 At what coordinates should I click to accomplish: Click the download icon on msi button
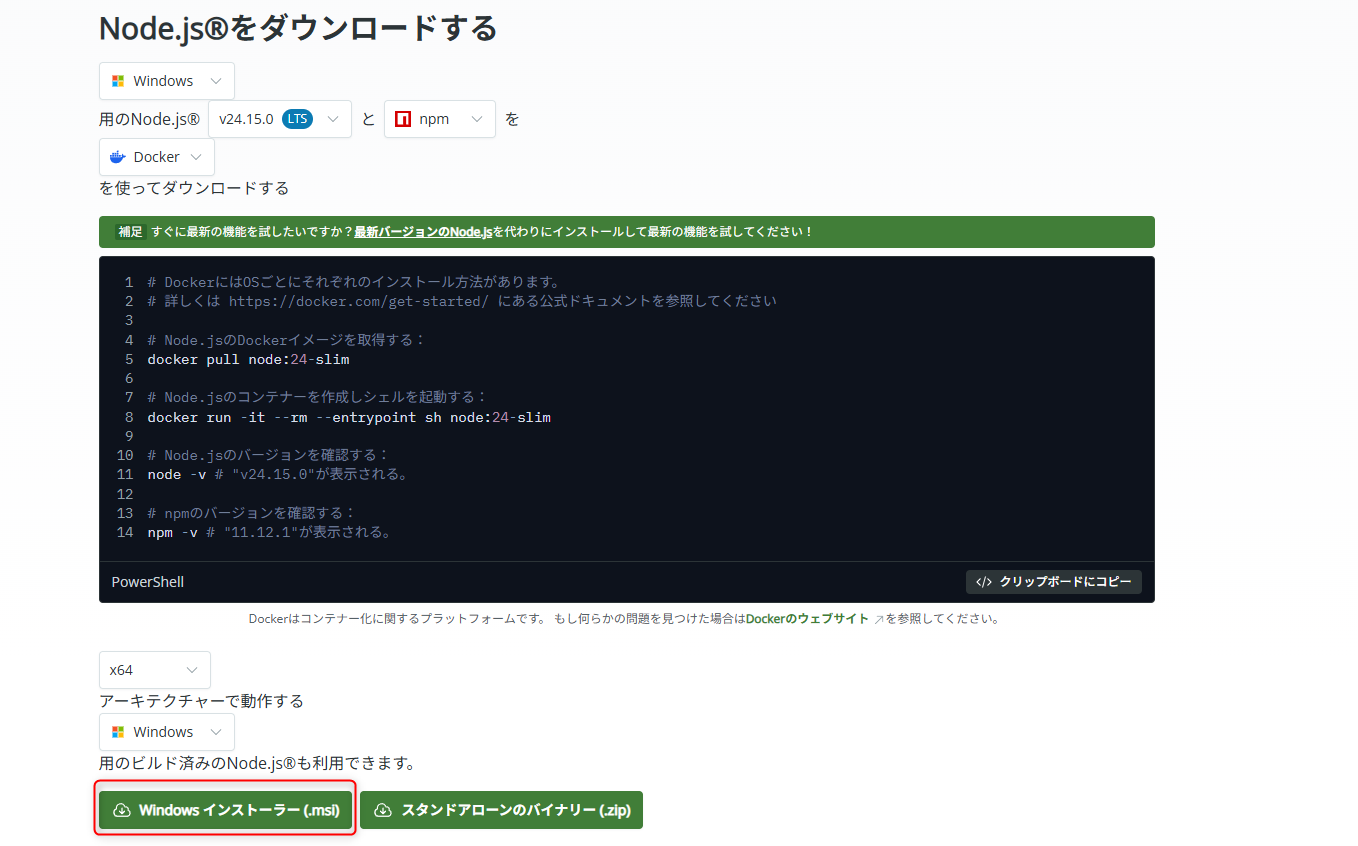coord(122,810)
